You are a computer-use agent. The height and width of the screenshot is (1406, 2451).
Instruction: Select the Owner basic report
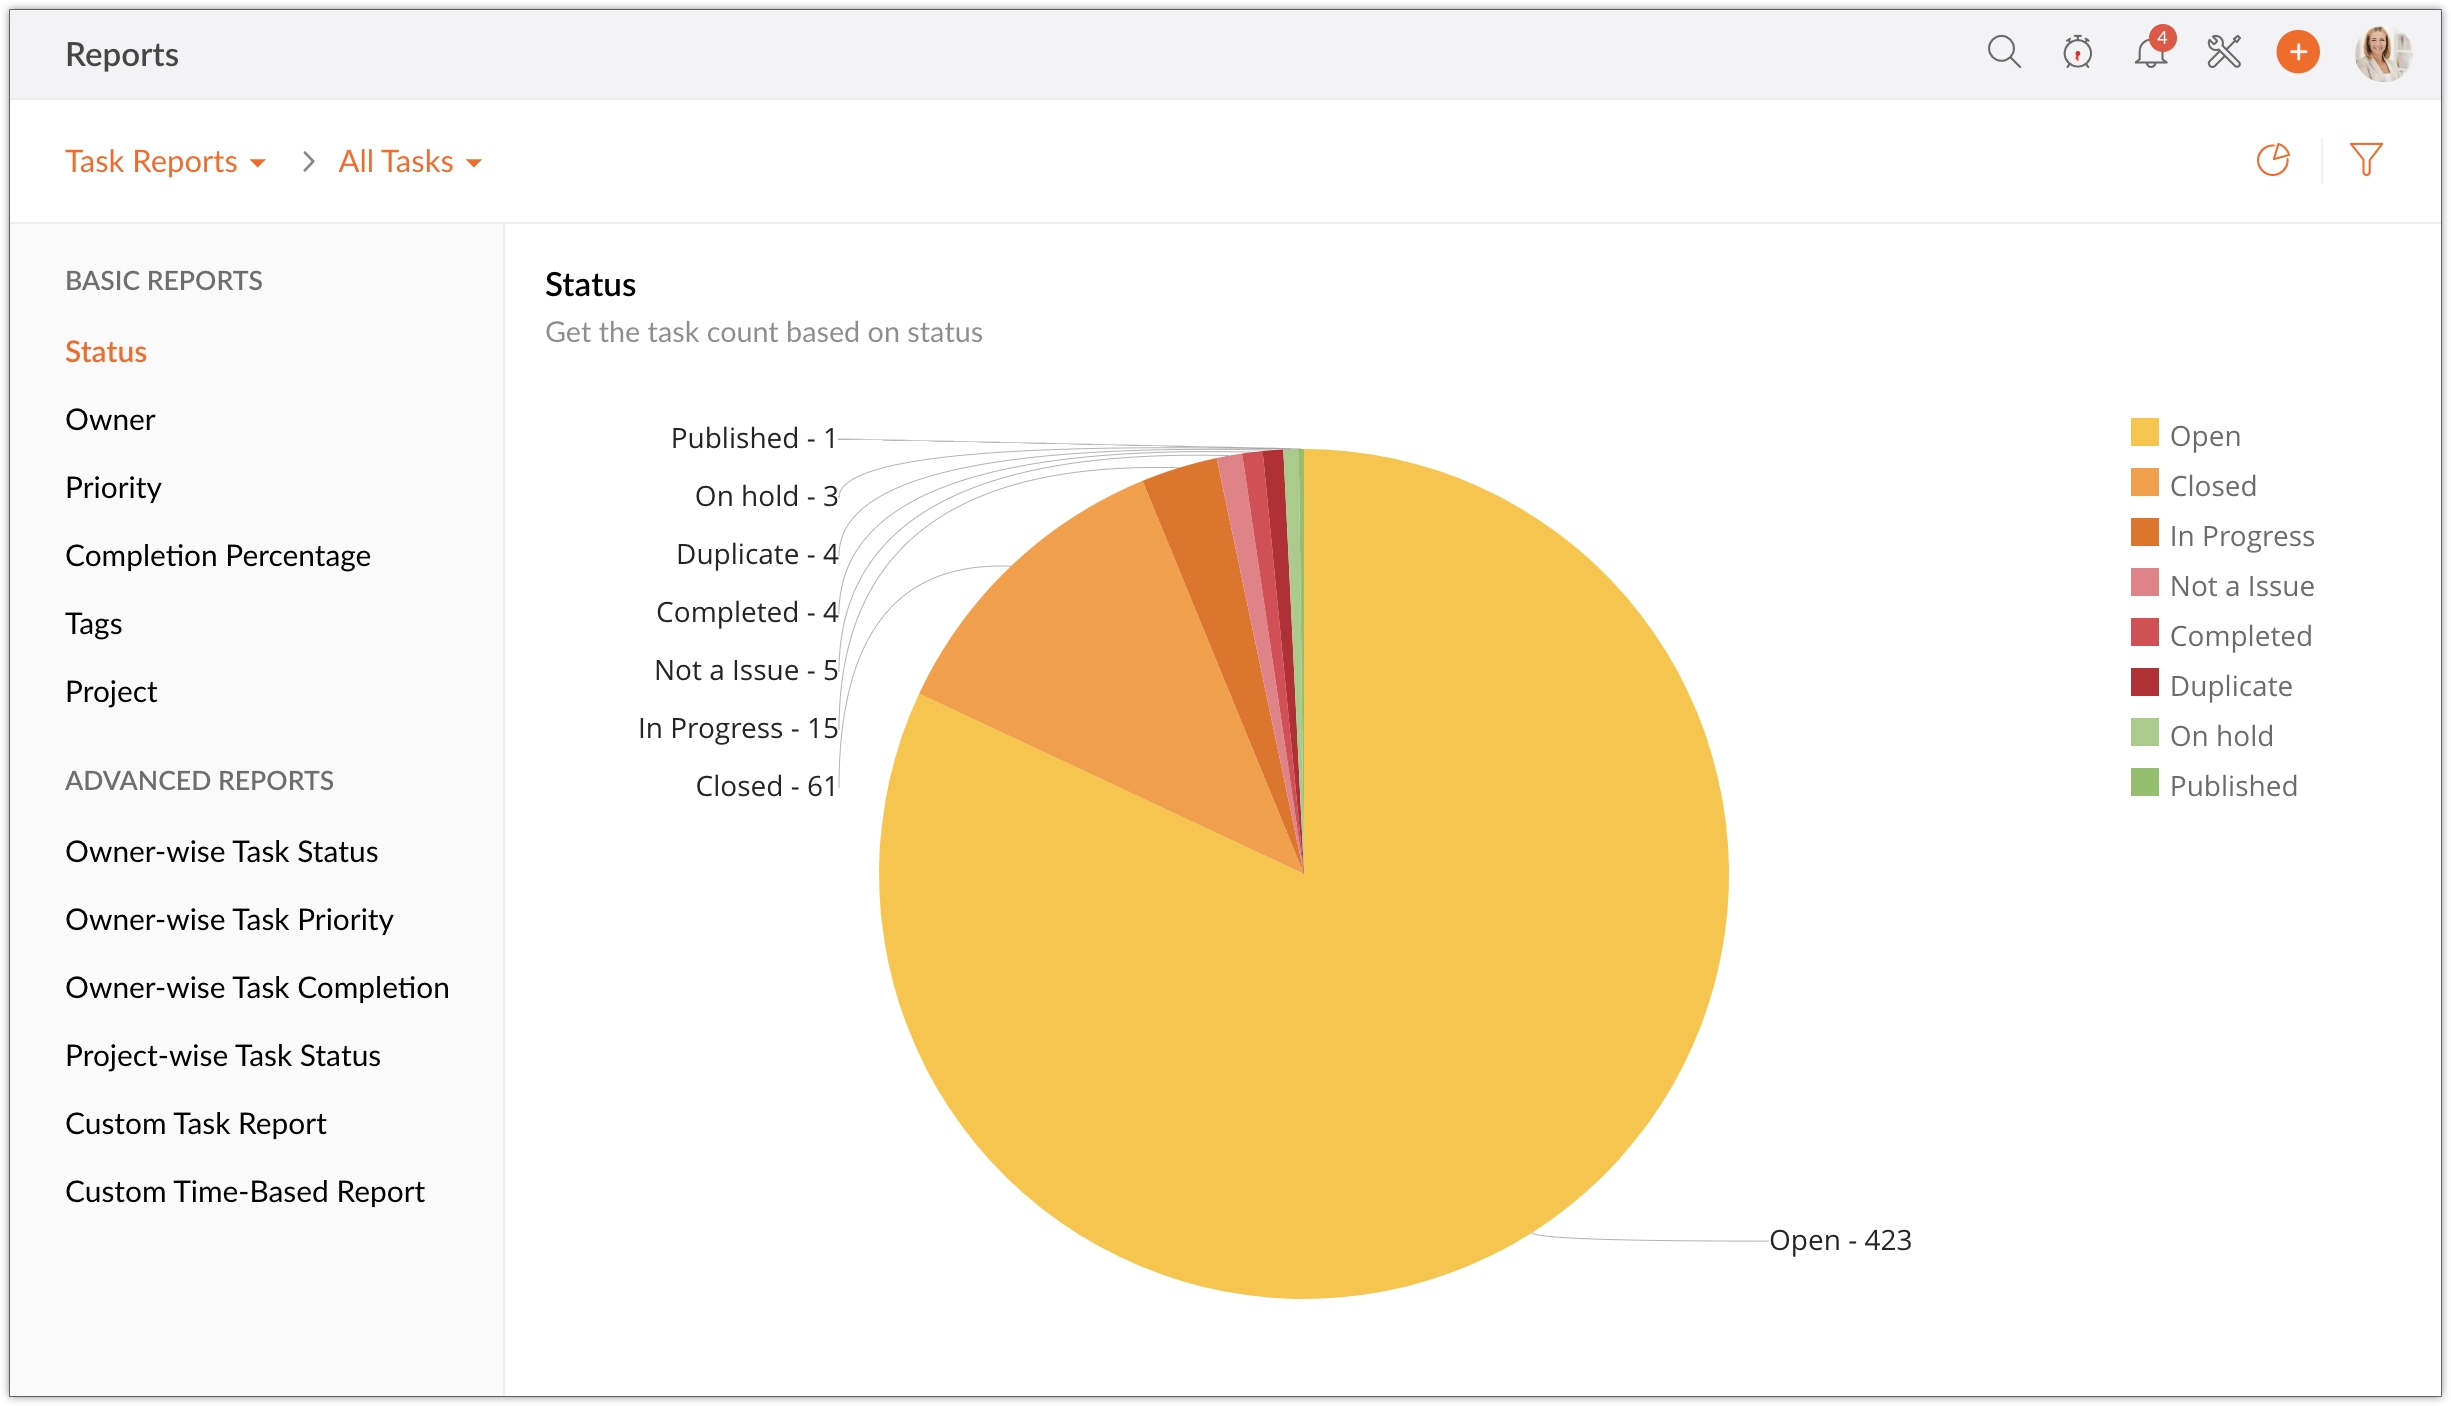[110, 420]
